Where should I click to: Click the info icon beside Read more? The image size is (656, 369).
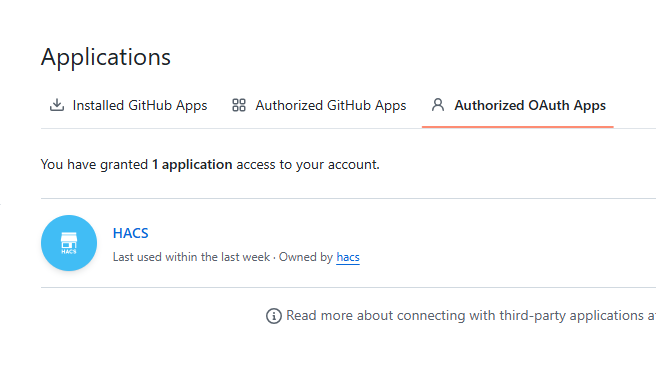point(274,316)
